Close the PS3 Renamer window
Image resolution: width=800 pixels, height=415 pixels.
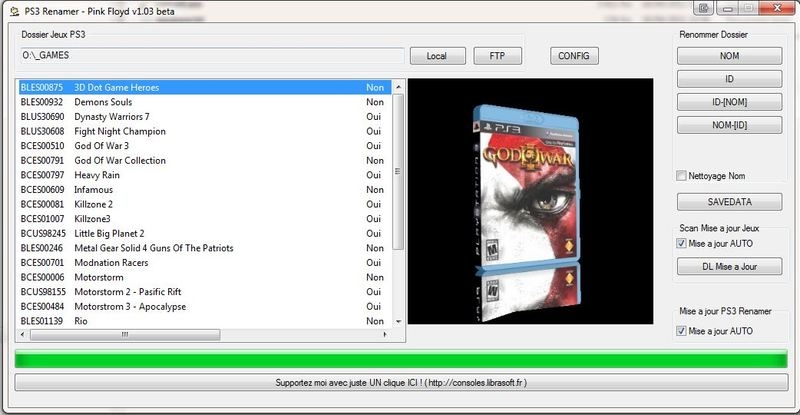click(777, 8)
